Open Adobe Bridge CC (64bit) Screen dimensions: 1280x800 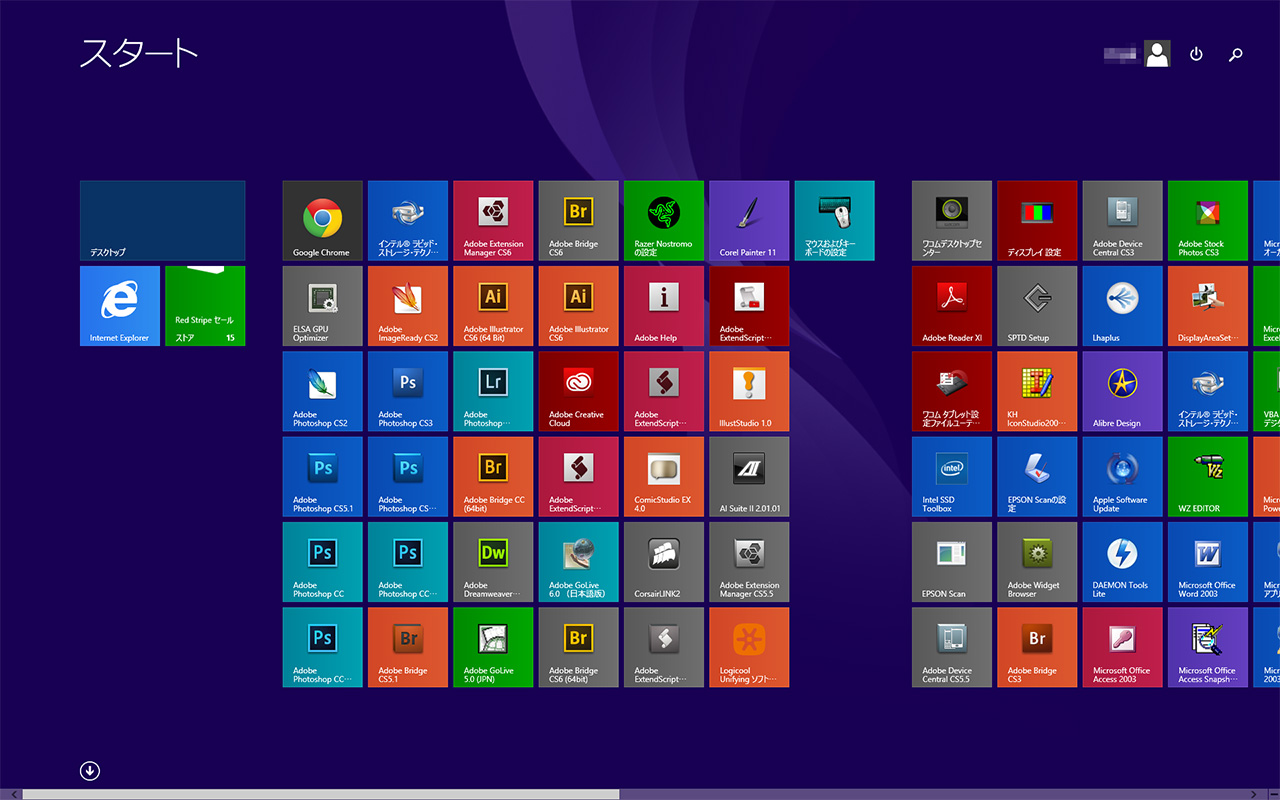point(493,477)
